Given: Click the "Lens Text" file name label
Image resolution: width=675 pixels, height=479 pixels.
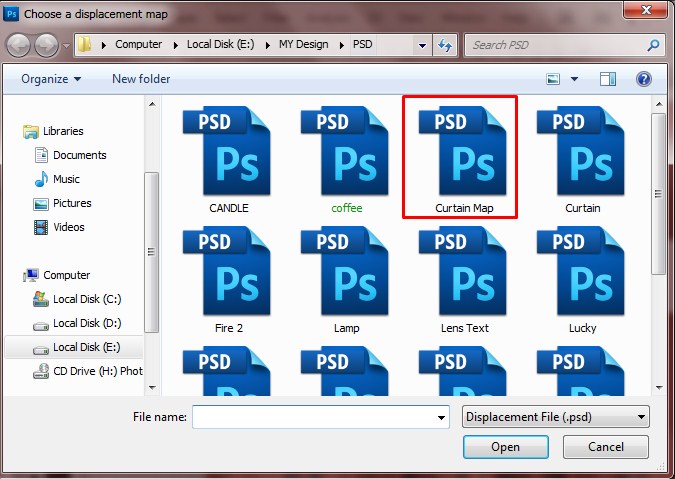Looking at the screenshot, I should click(x=464, y=328).
